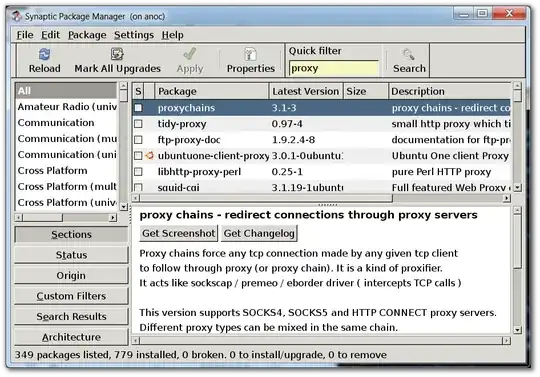Click the Apply checkmark icon

189,54
